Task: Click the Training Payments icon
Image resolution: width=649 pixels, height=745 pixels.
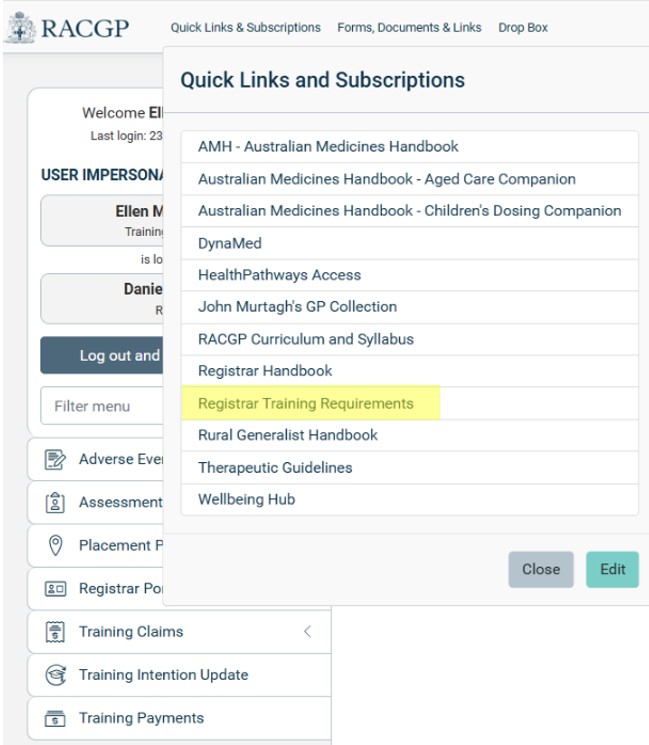Action: (x=56, y=718)
